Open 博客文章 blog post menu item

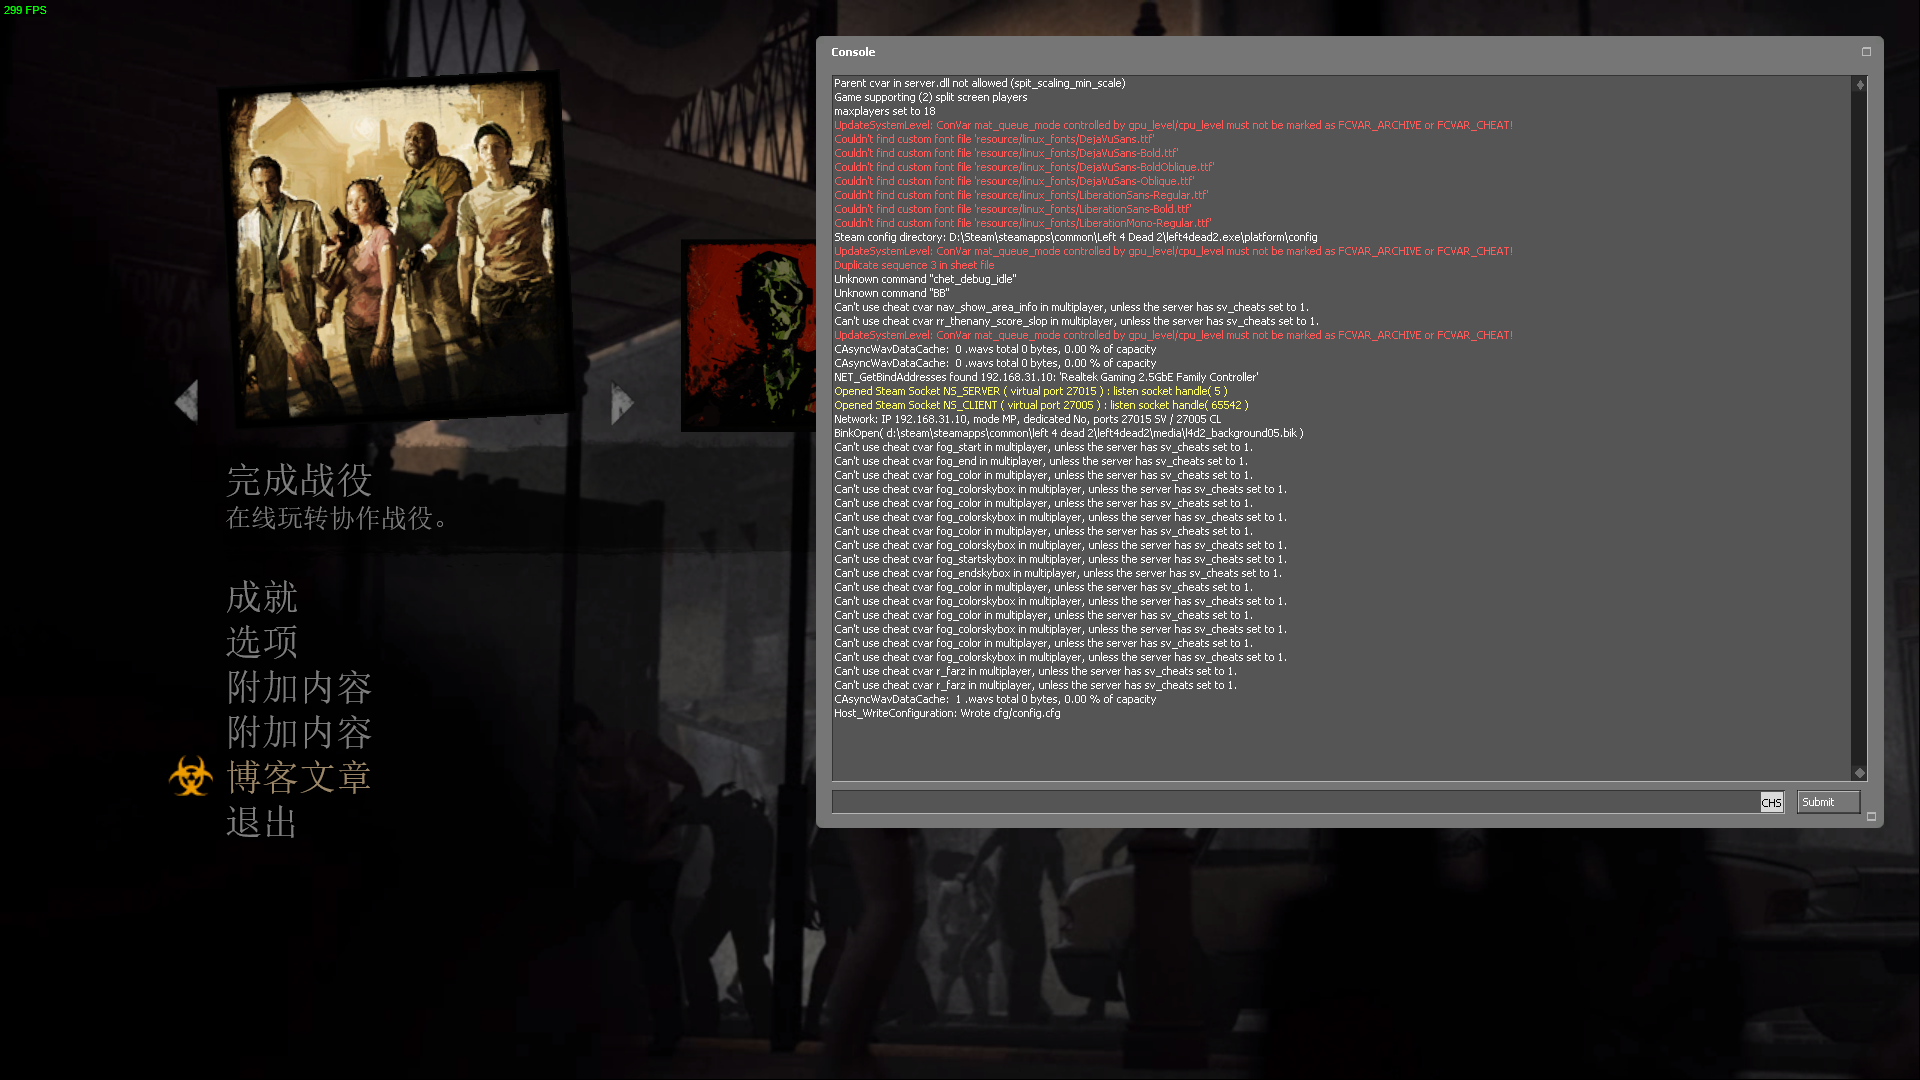point(299,778)
